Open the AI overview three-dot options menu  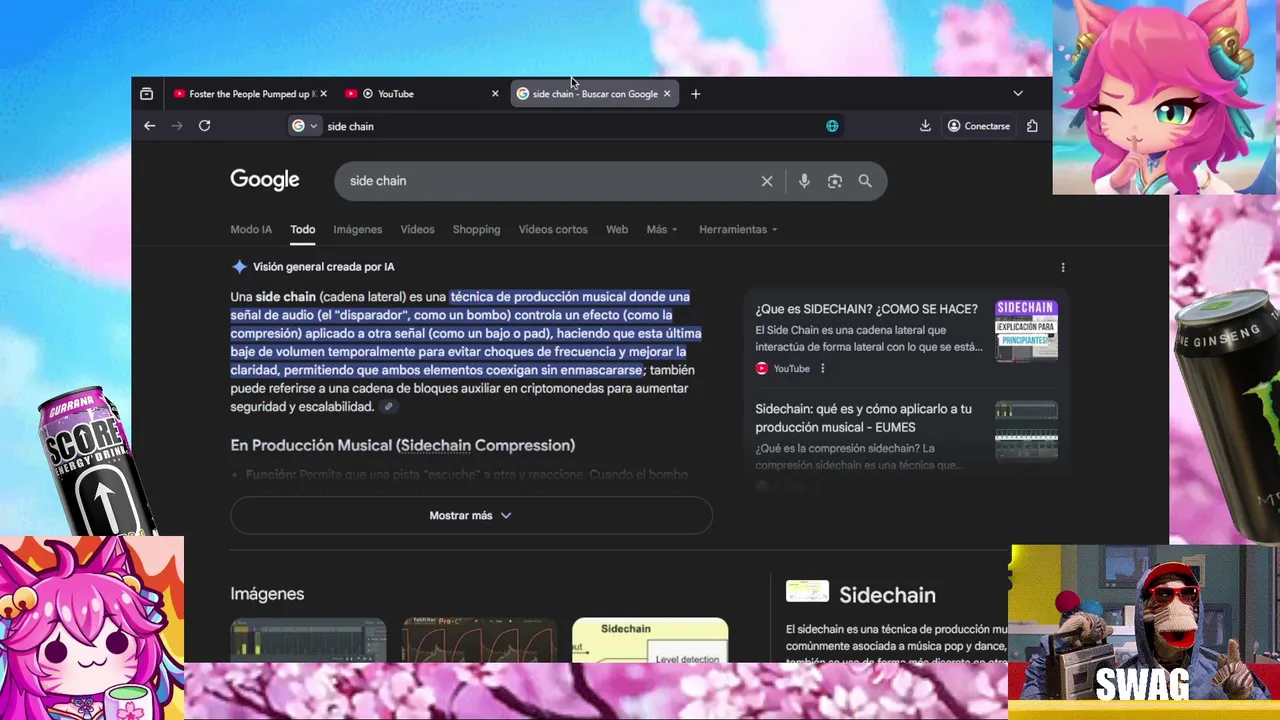1063,267
